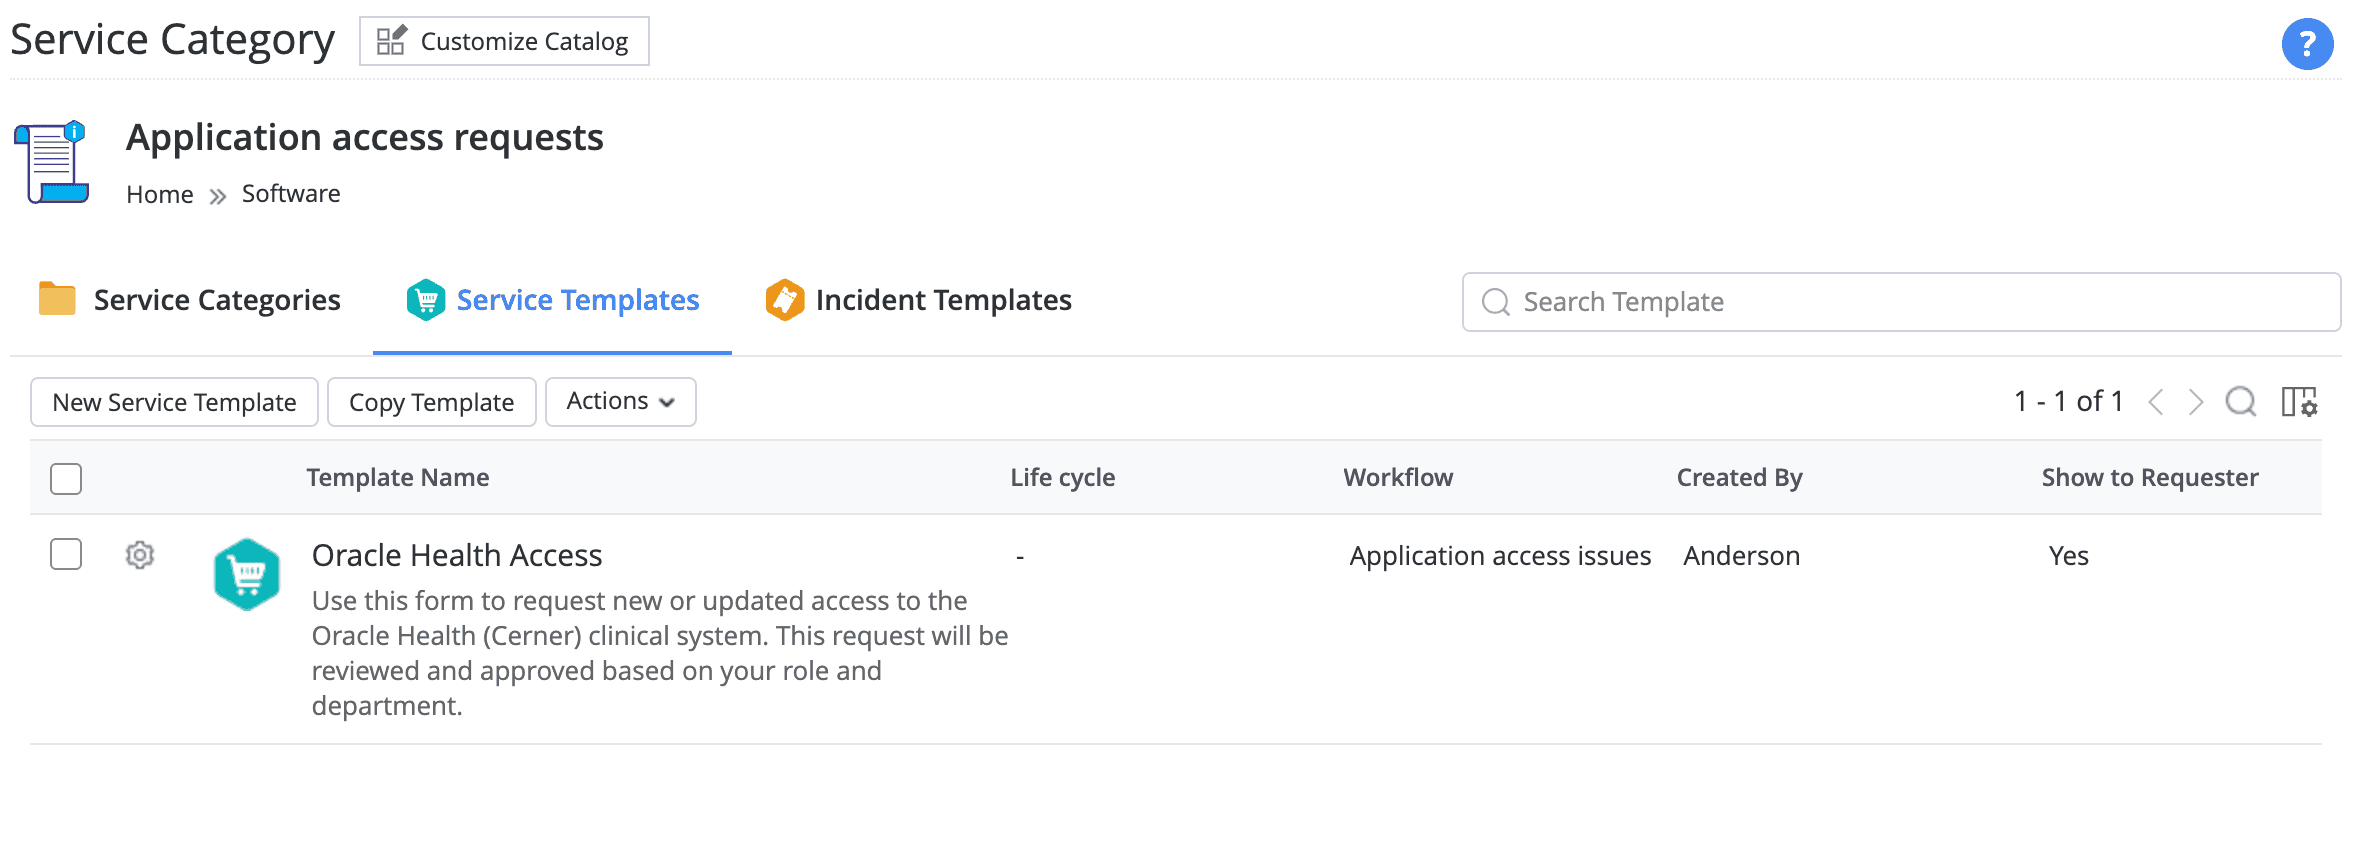Click the magnifier icon inside Search Template

1496,302
